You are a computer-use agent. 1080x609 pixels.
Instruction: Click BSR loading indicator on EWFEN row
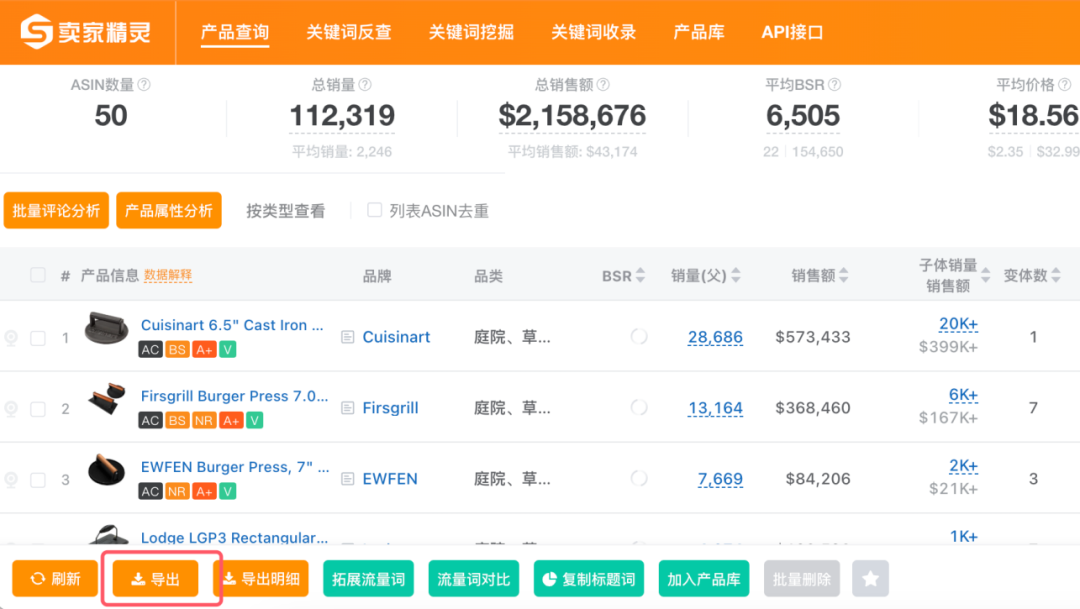[x=638, y=478]
